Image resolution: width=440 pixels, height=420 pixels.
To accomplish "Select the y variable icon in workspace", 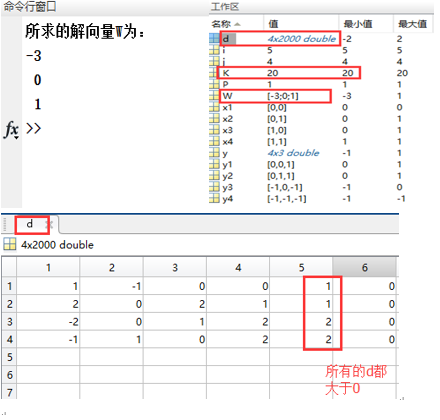I will tap(214, 153).
